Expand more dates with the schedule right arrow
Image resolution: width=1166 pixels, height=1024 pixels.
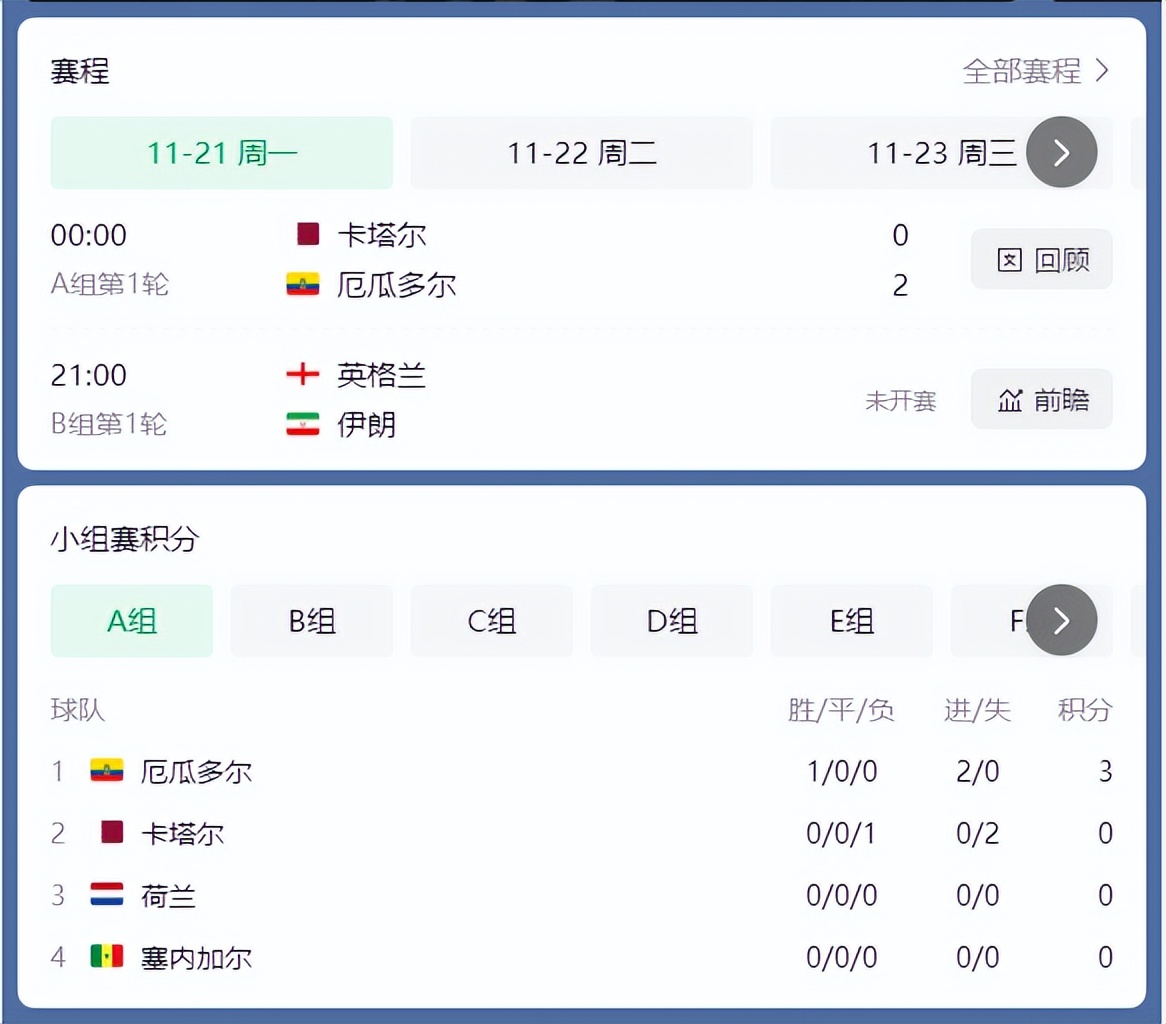click(1063, 152)
